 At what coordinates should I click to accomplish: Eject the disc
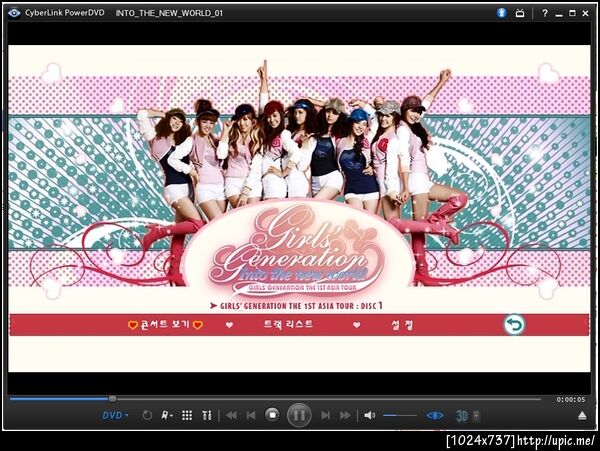tap(582, 416)
